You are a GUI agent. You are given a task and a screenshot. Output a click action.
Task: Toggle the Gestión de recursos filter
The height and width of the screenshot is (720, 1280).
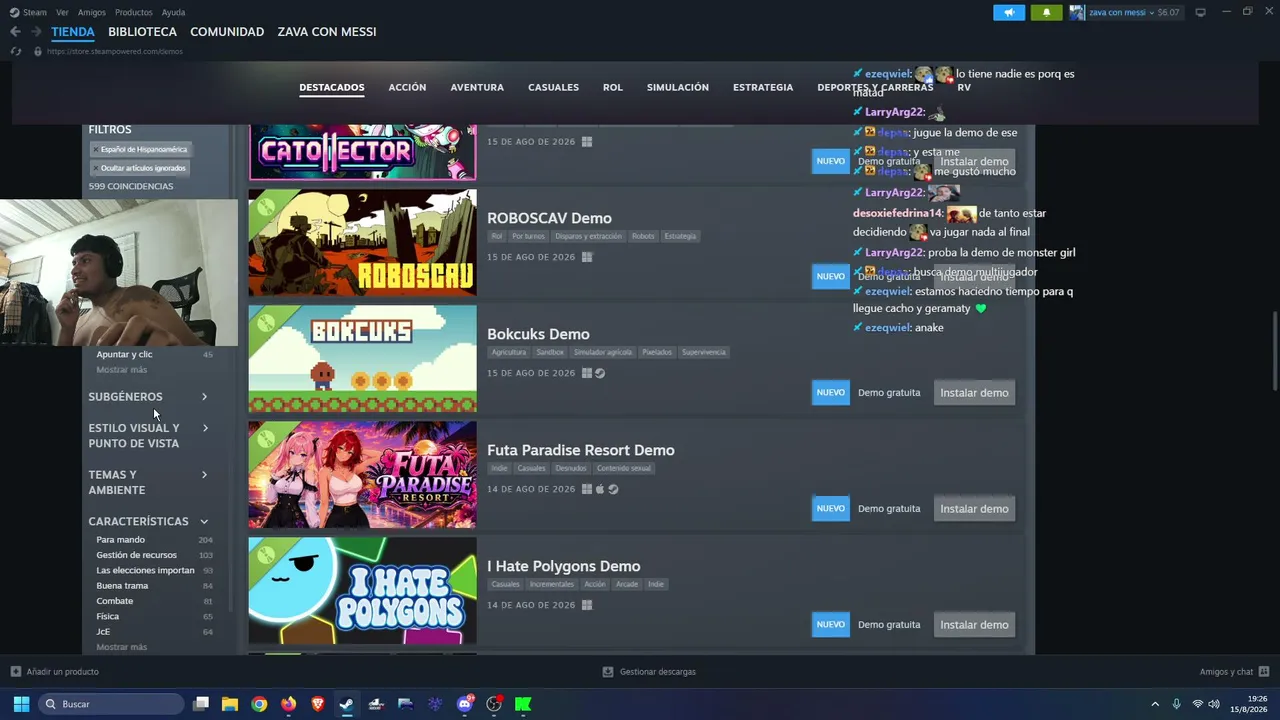154,555
